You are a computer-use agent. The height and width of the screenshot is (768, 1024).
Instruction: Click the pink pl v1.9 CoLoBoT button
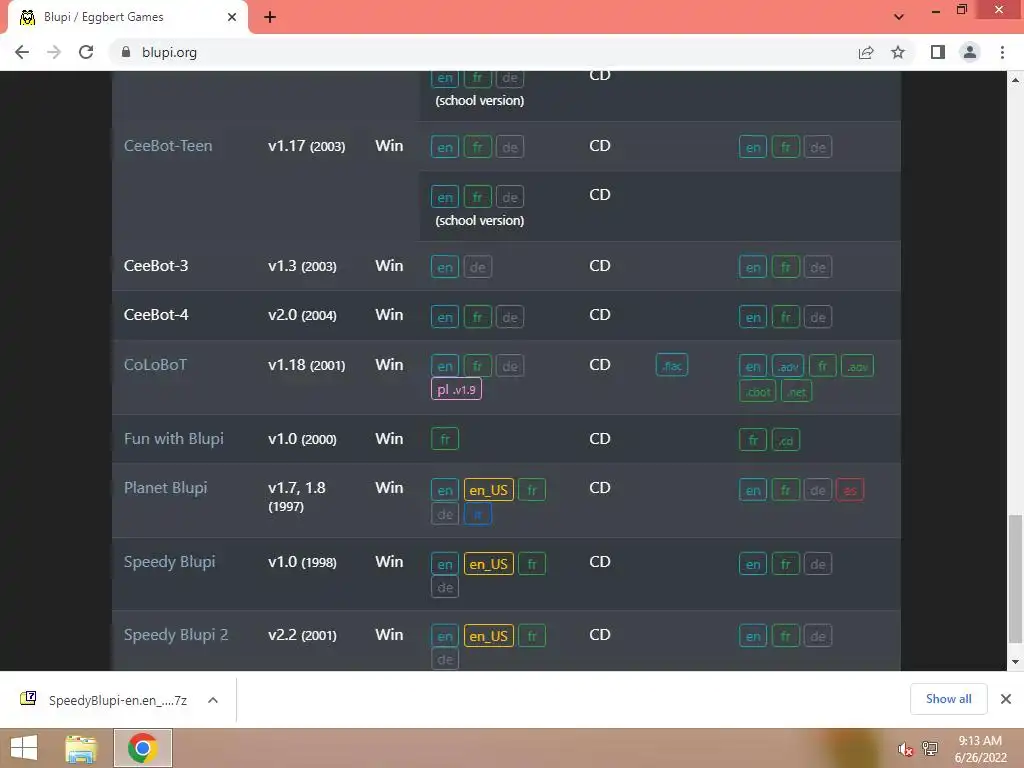(x=456, y=389)
